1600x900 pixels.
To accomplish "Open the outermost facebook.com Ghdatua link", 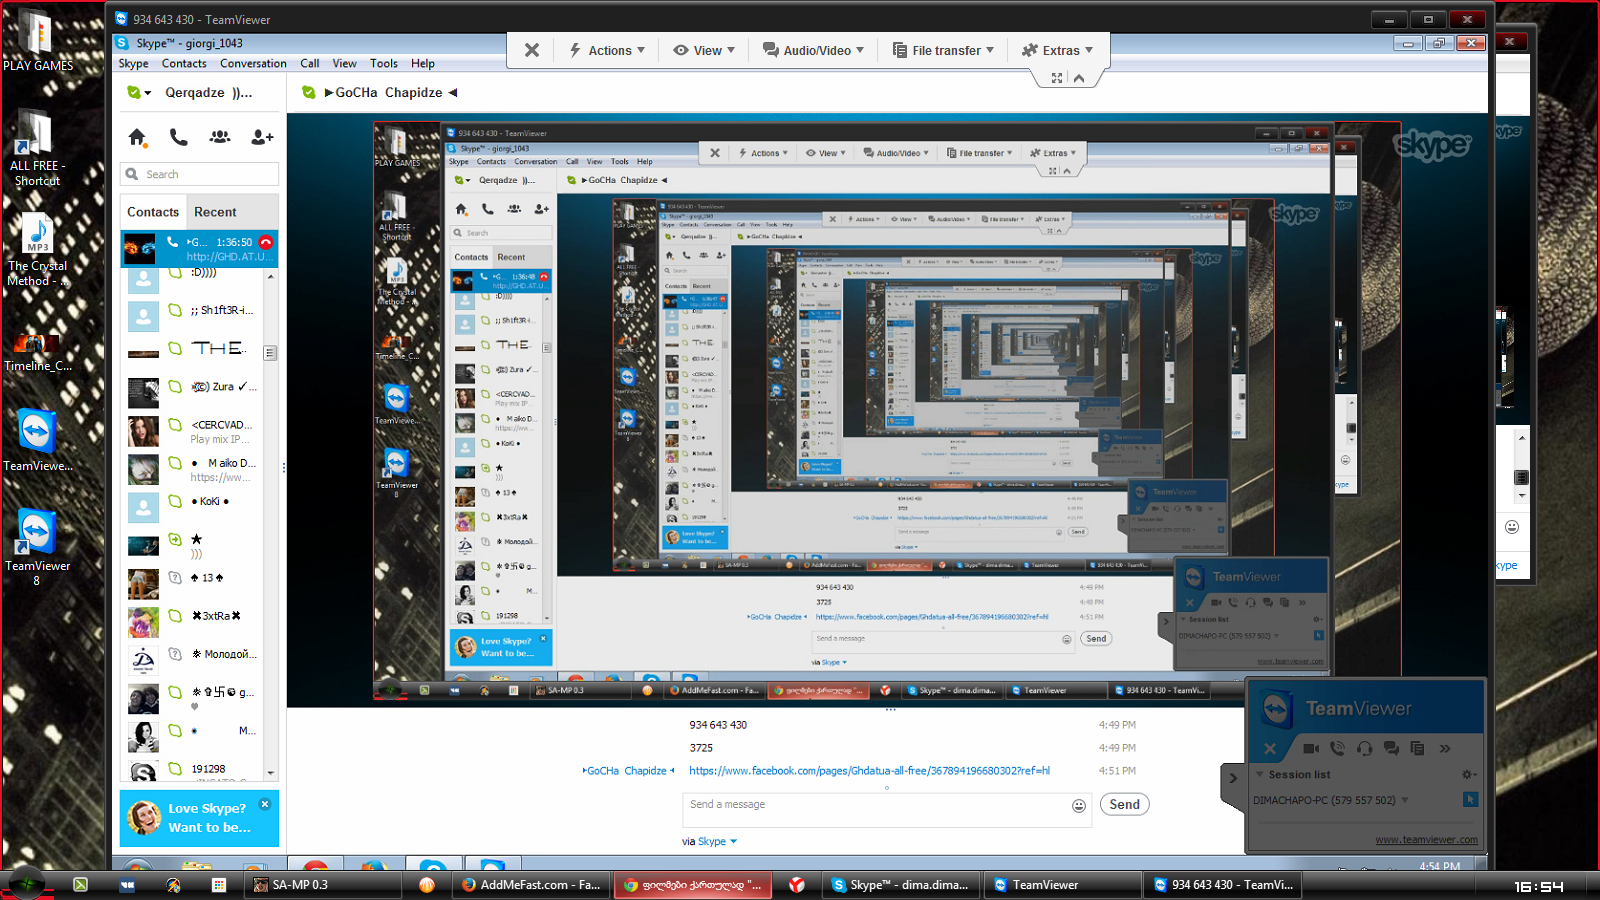I will [869, 771].
